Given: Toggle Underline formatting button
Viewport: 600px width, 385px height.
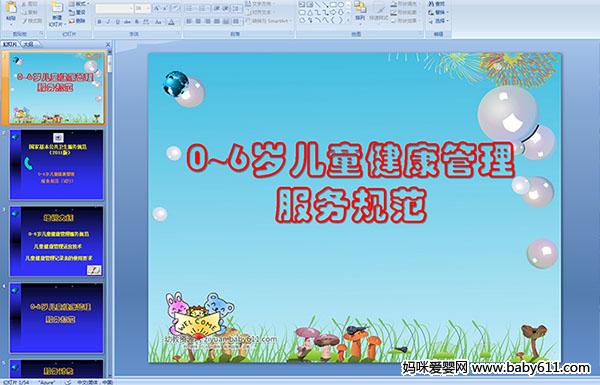Looking at the screenshot, I should [x=117, y=22].
